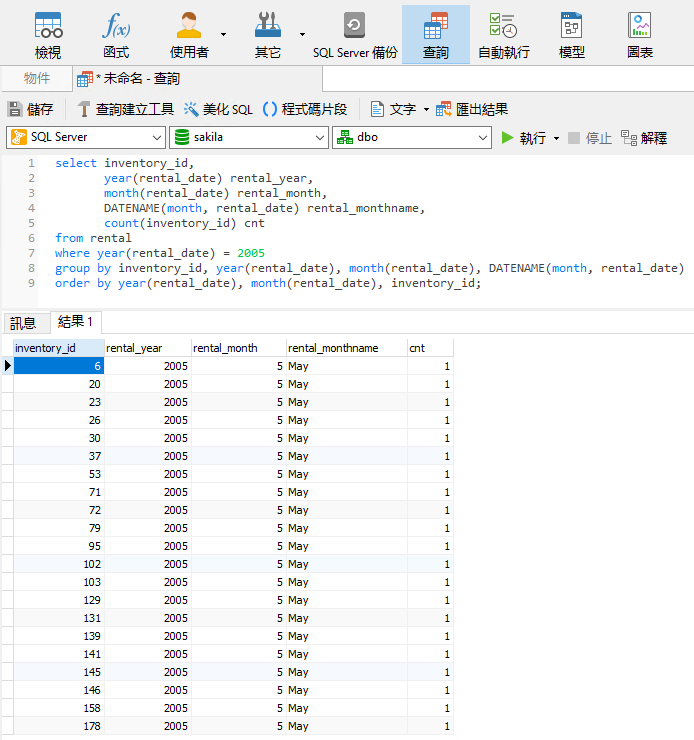Select the 自動執行 (Automation) icon

pos(503,34)
